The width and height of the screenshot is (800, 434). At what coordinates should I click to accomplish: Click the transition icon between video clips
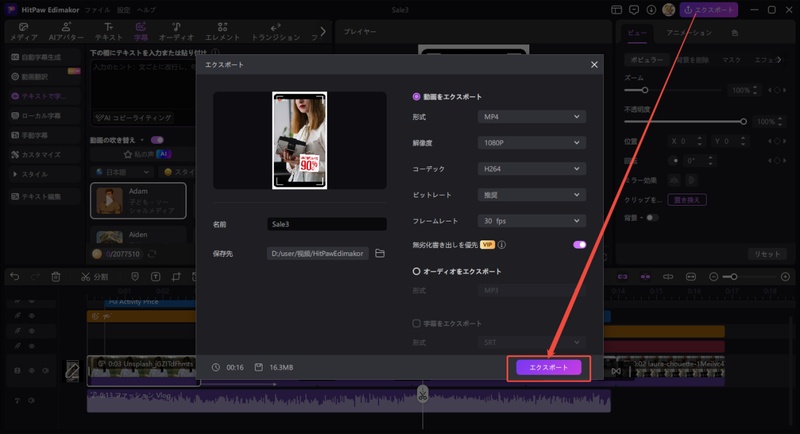616,371
